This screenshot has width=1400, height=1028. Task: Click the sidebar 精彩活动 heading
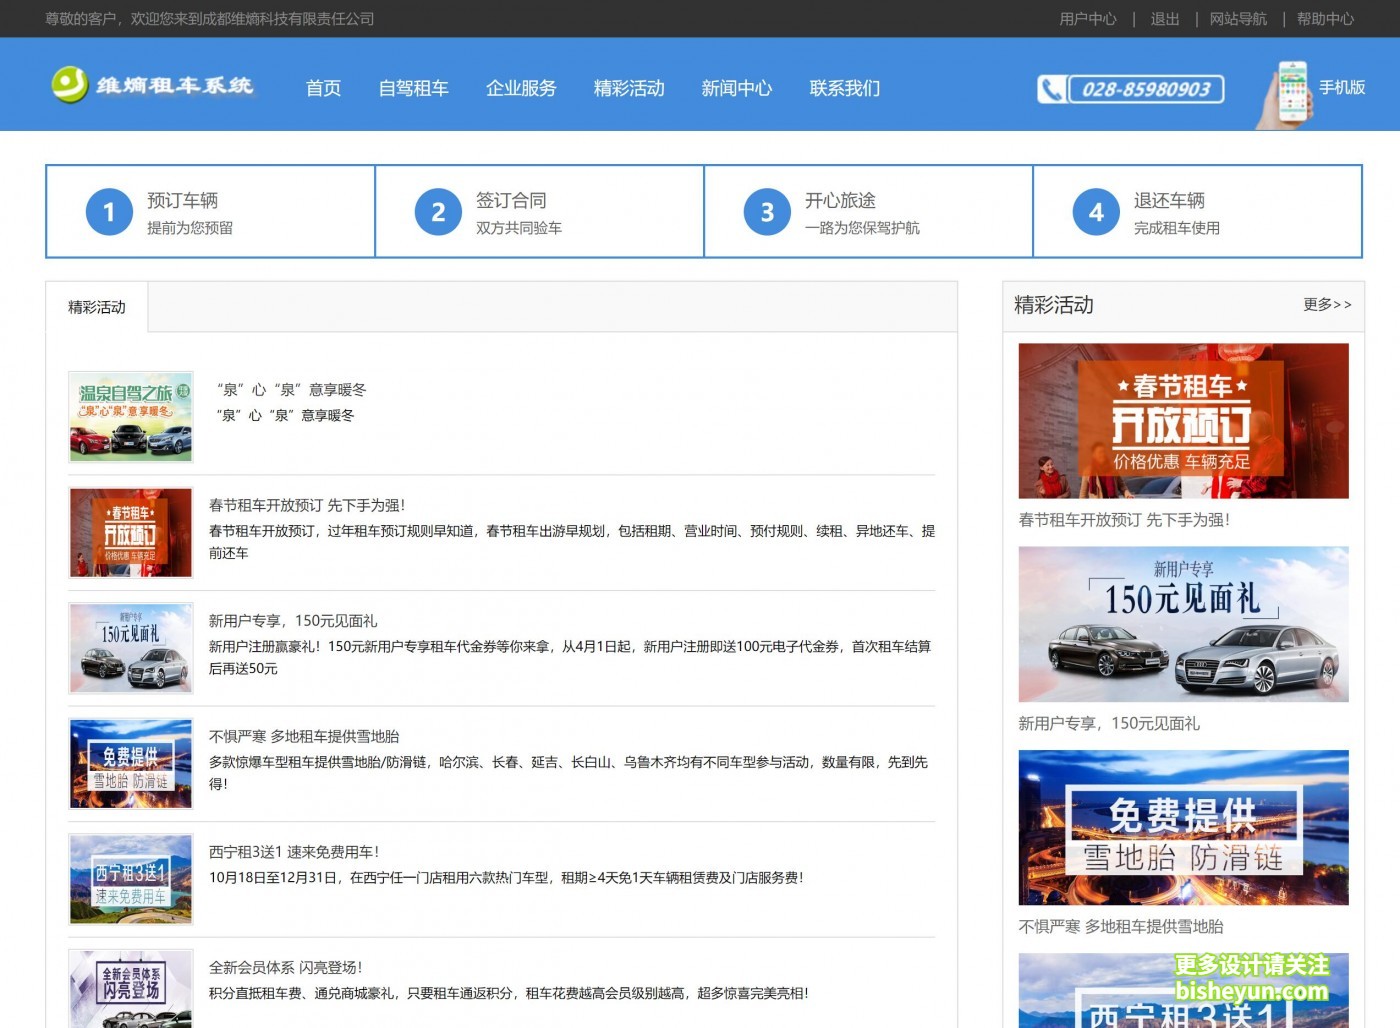[1054, 305]
